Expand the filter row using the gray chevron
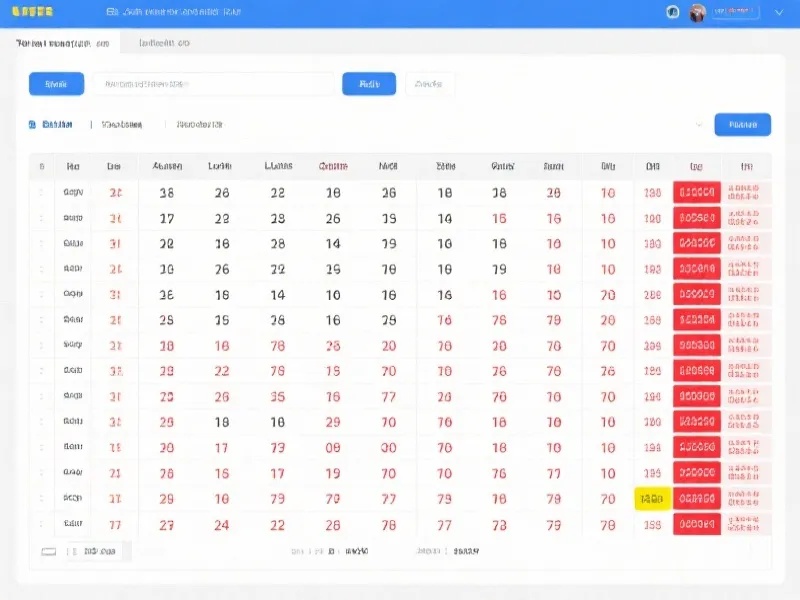This screenshot has height=600, width=800. pyautogui.click(x=699, y=125)
